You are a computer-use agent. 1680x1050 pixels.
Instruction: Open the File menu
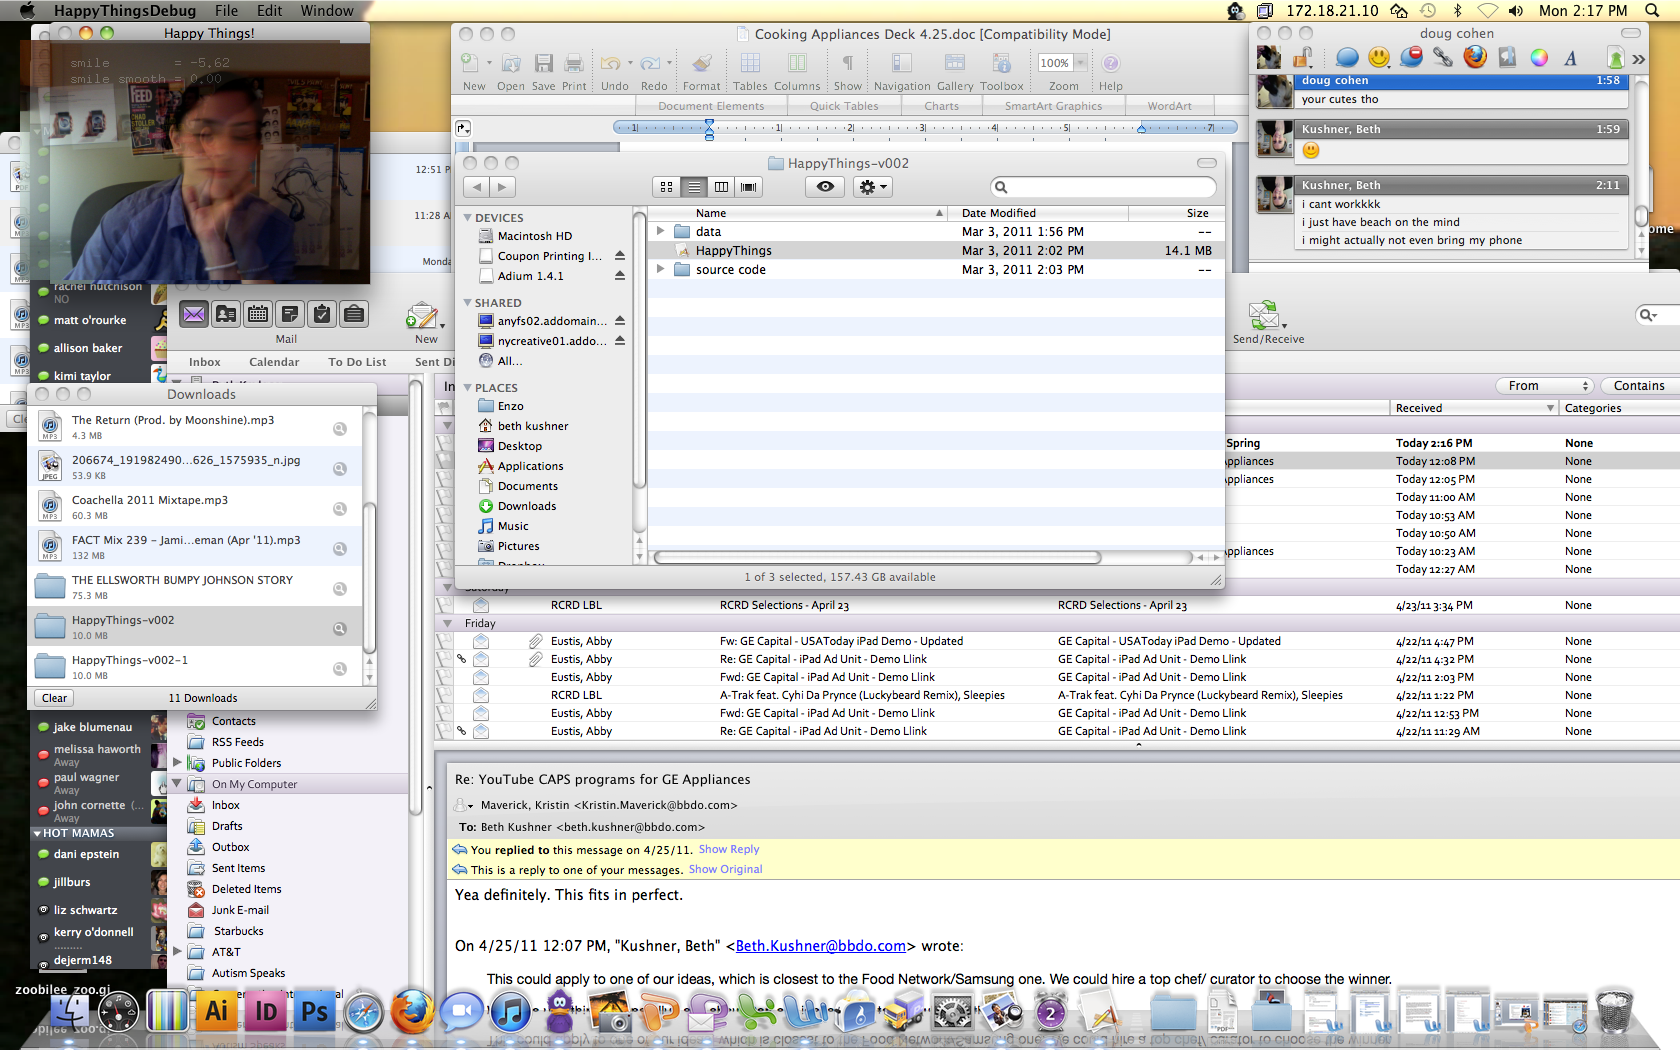227,11
